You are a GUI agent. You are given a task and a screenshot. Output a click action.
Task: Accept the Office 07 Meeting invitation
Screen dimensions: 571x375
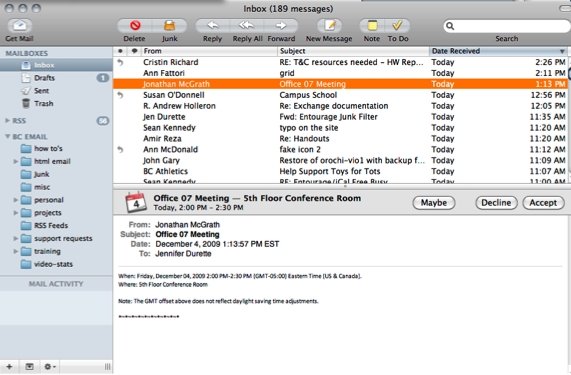point(543,203)
